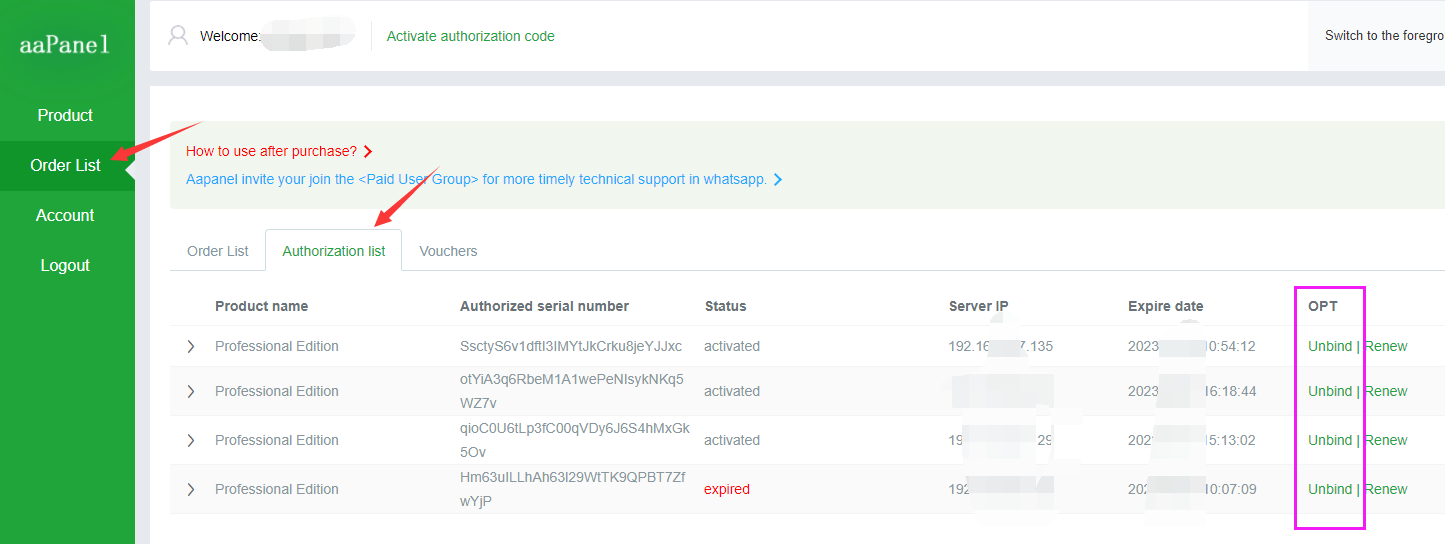Click Activate authorization code link

(x=470, y=36)
